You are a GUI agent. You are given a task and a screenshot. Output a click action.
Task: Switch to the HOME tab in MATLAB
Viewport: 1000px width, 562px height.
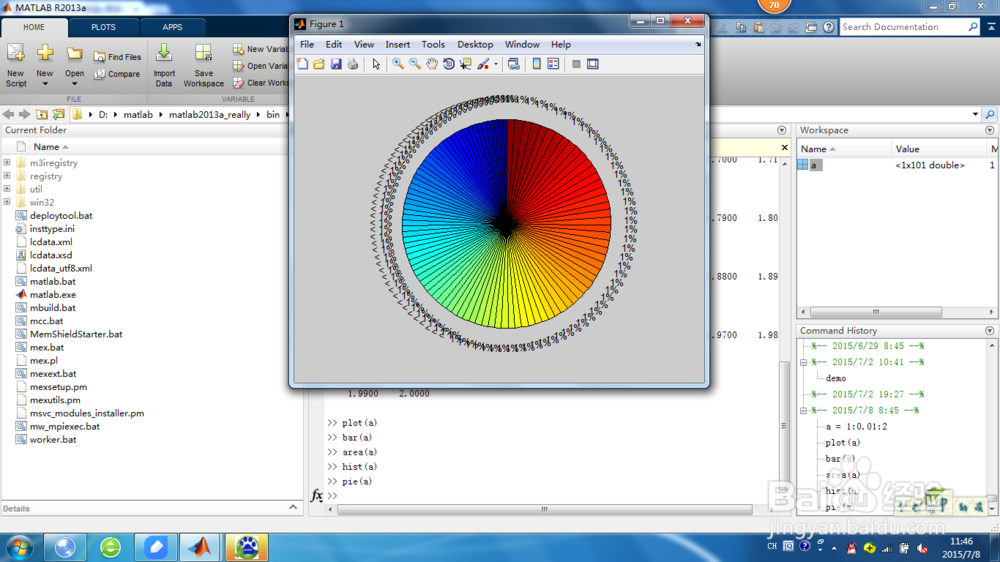34,27
